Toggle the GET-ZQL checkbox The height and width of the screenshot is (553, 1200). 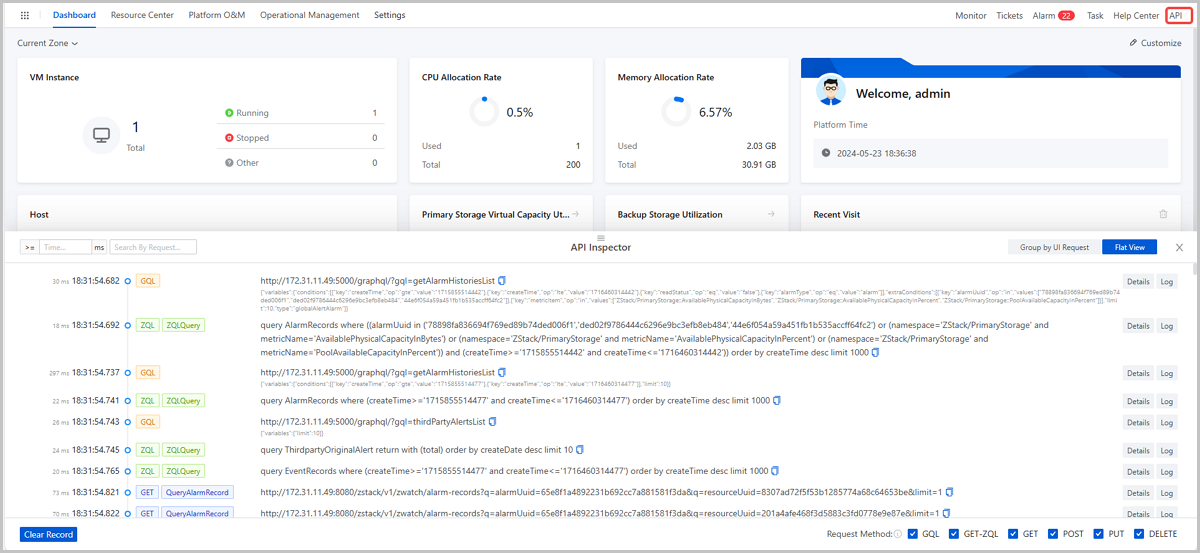click(x=954, y=534)
